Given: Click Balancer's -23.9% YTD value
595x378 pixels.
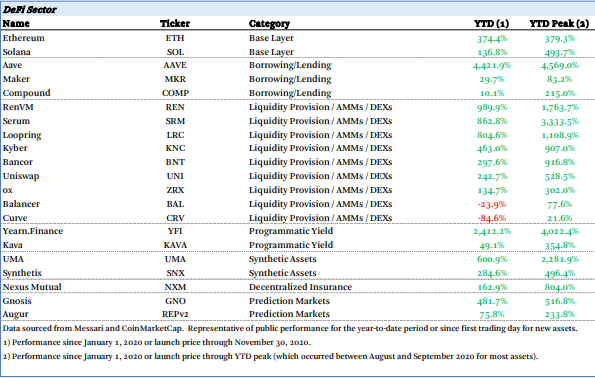Looking at the screenshot, I should coord(492,205).
